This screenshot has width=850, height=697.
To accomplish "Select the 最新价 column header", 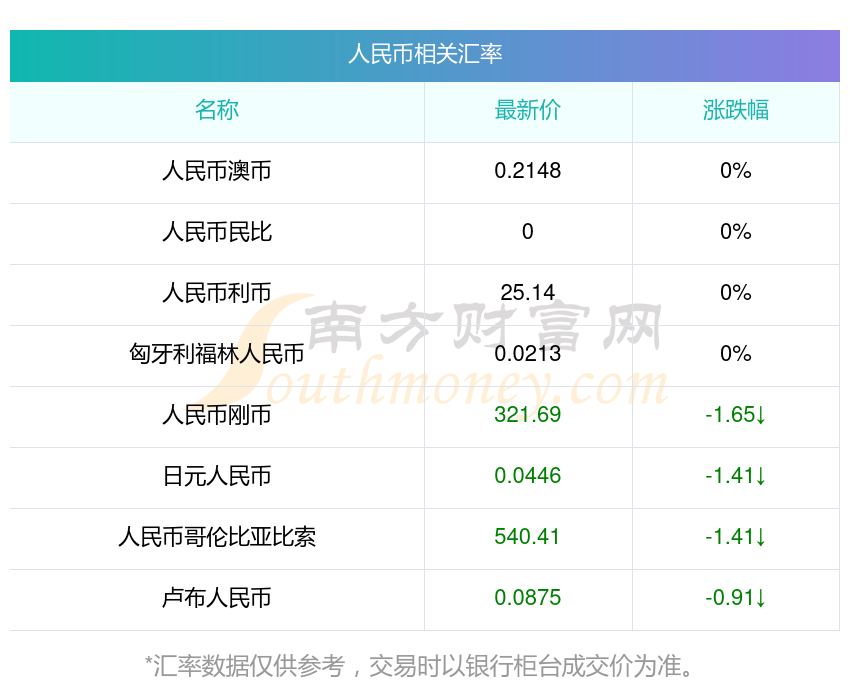I will tap(528, 110).
